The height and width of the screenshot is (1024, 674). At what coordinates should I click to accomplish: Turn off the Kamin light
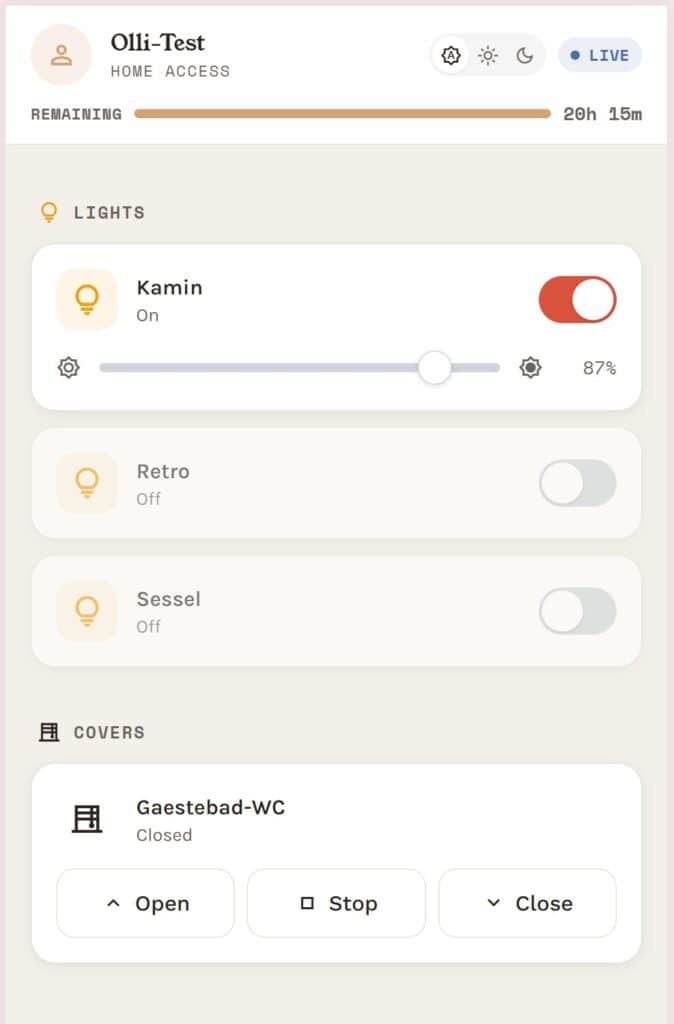[x=578, y=298]
